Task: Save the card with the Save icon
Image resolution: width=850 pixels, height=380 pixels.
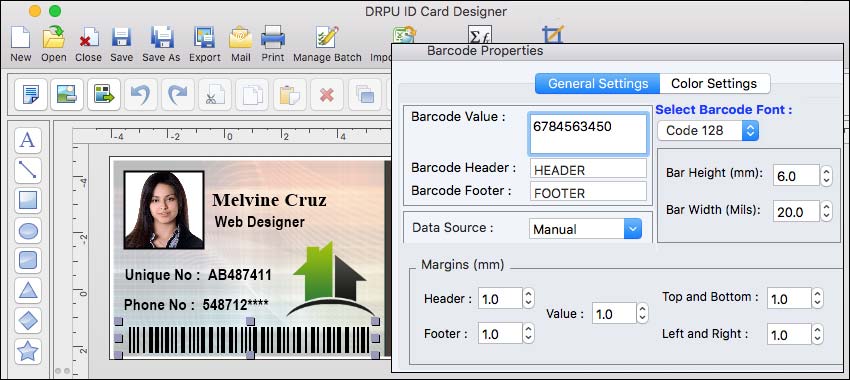Action: pos(121,37)
